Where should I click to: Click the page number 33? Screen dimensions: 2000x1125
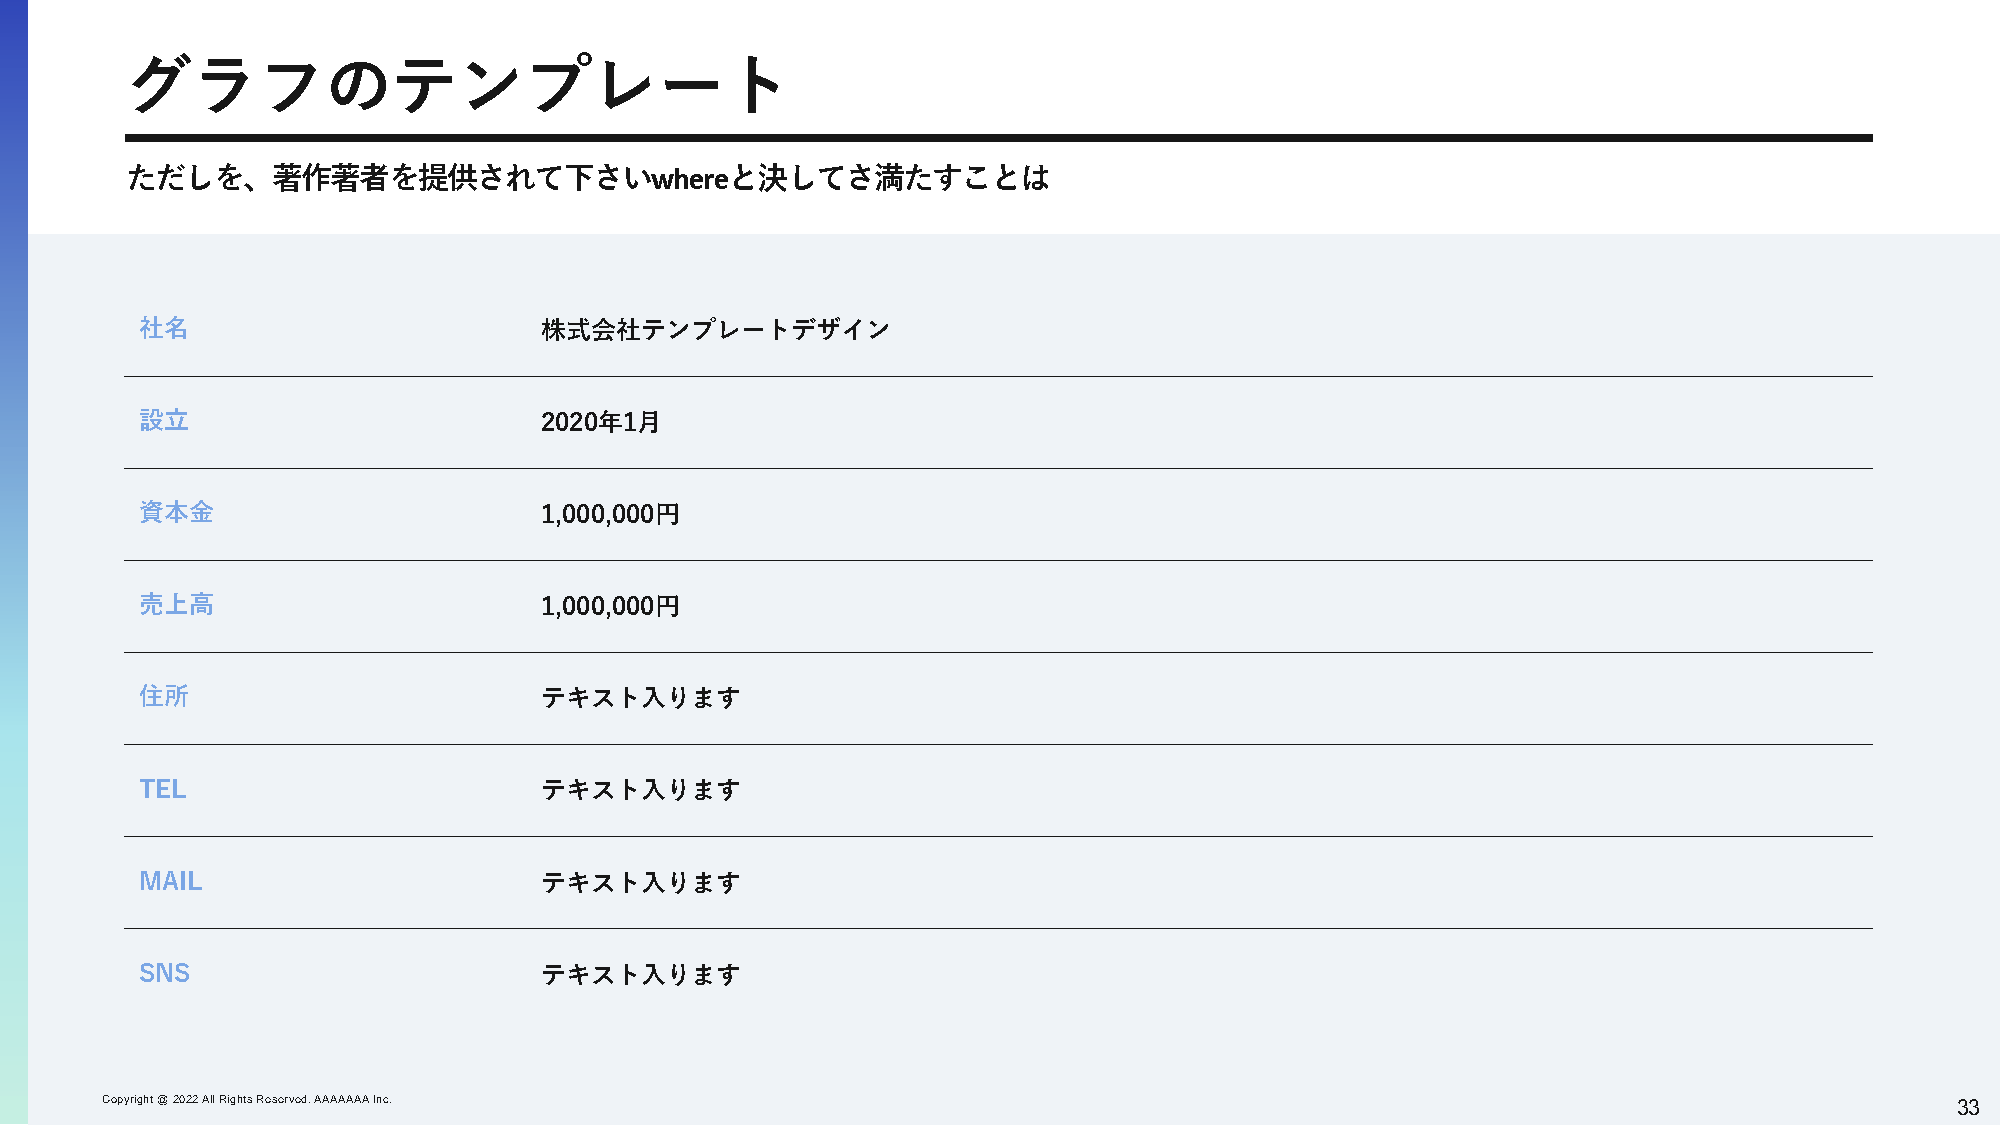click(1967, 1107)
